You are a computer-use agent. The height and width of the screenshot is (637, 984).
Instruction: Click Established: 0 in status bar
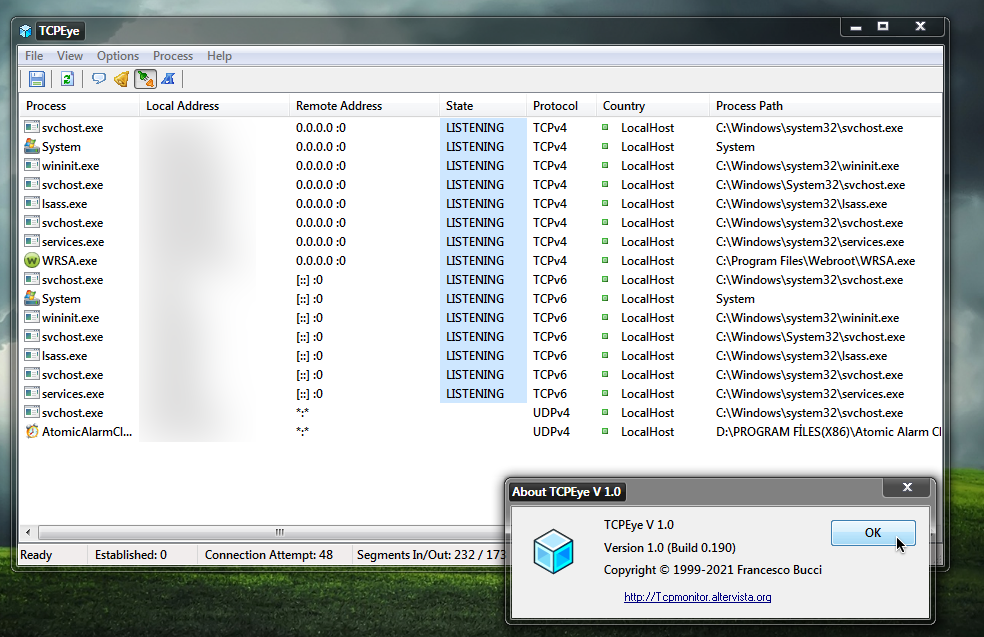click(x=131, y=555)
